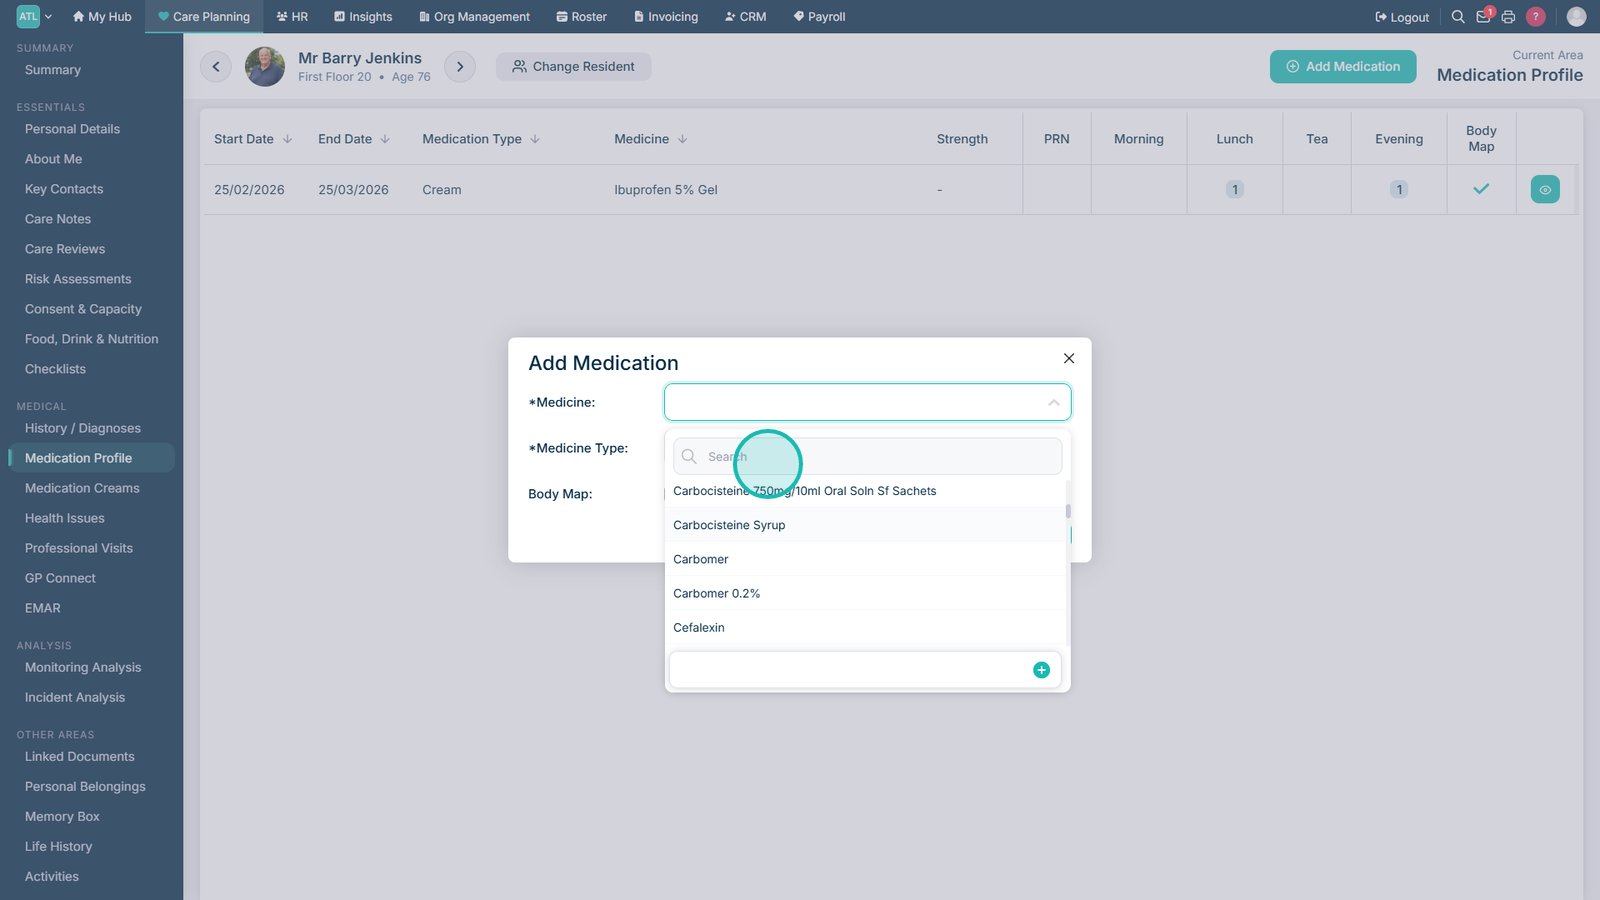Image resolution: width=1600 pixels, height=900 pixels.
Task: Open CRM tab
Action: pyautogui.click(x=745, y=17)
